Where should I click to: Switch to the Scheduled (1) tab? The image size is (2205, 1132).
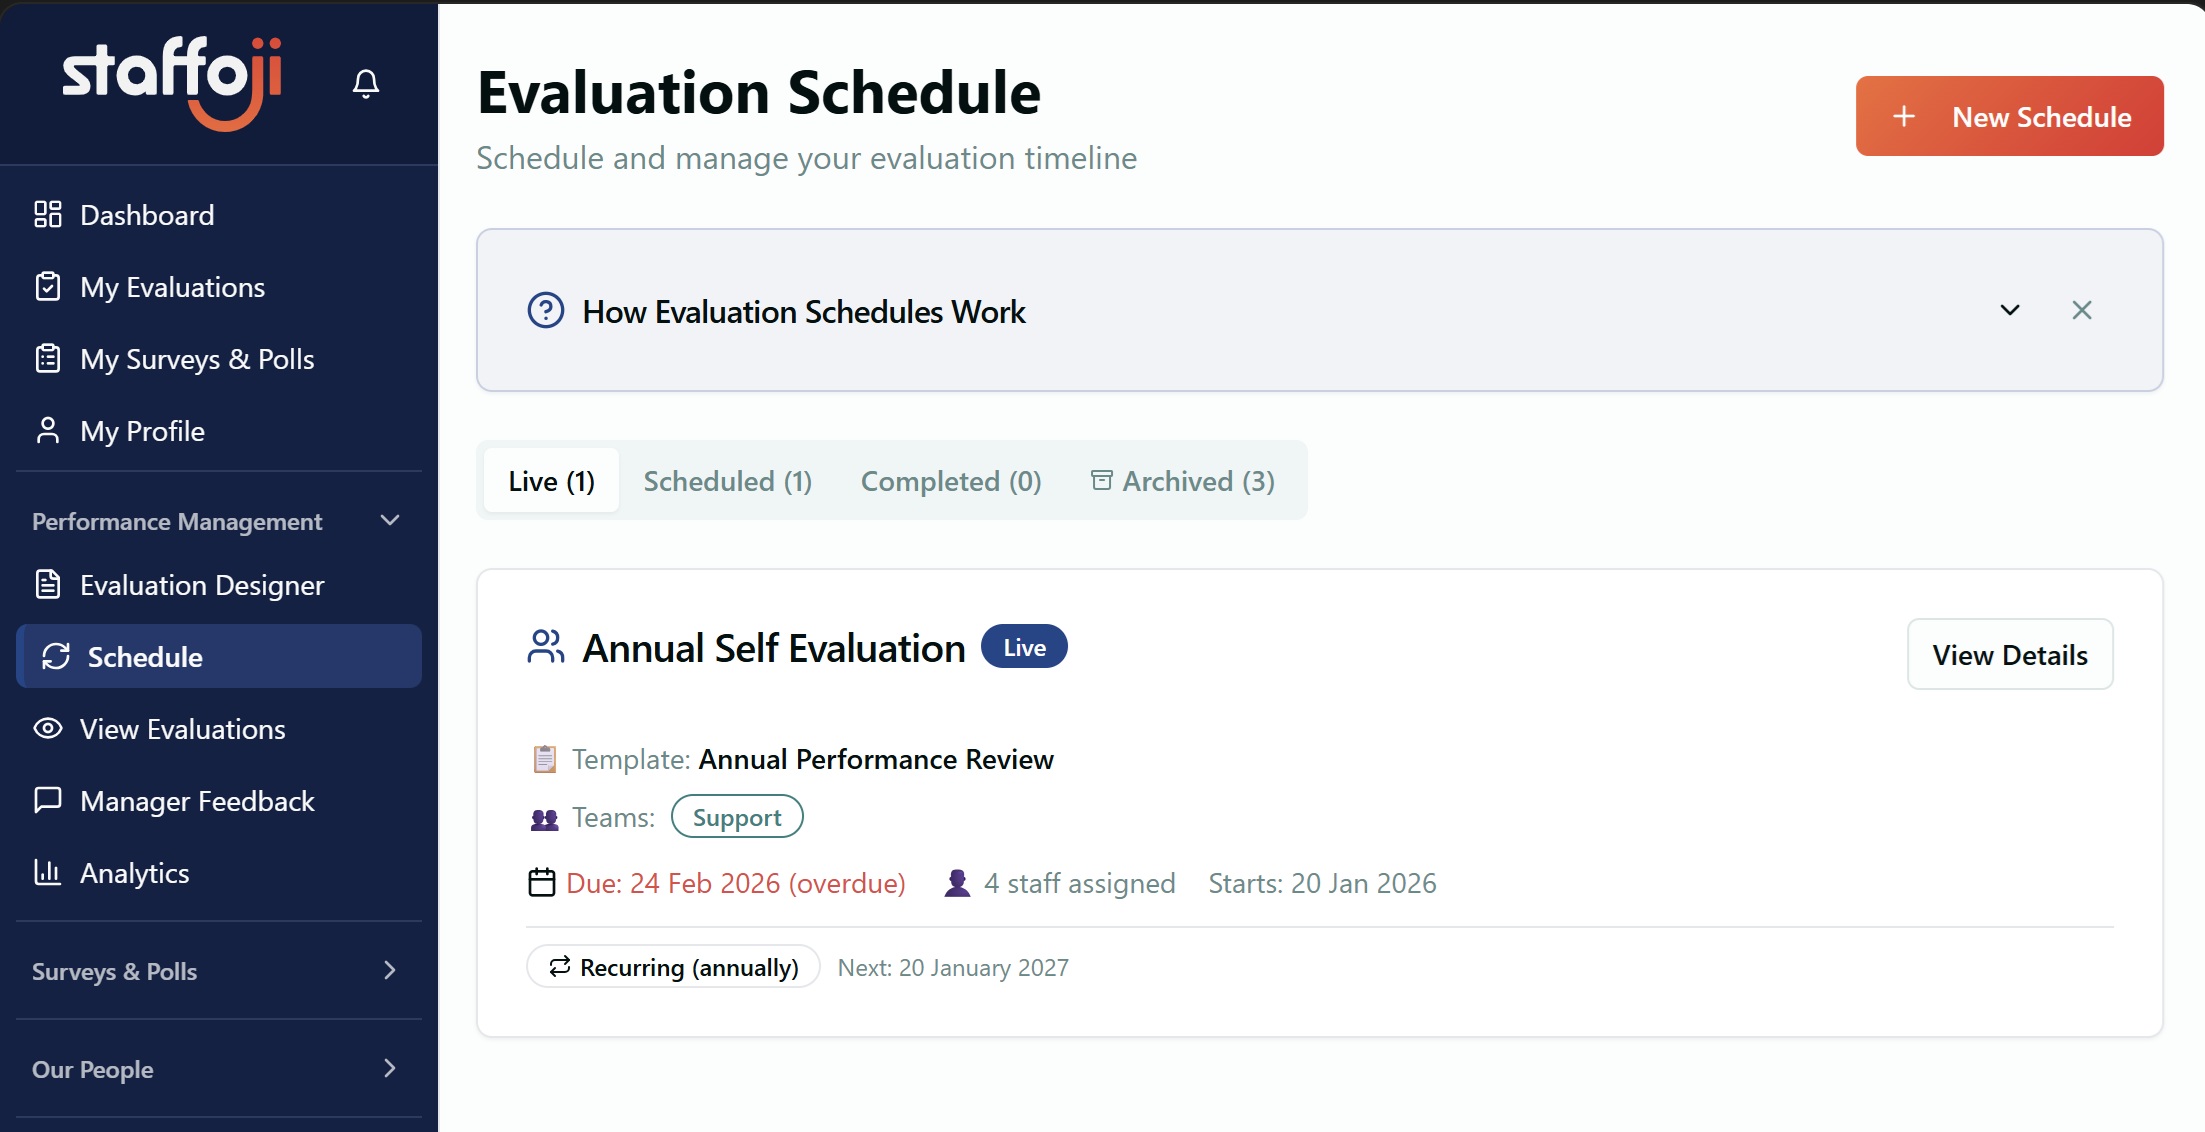[x=727, y=481]
